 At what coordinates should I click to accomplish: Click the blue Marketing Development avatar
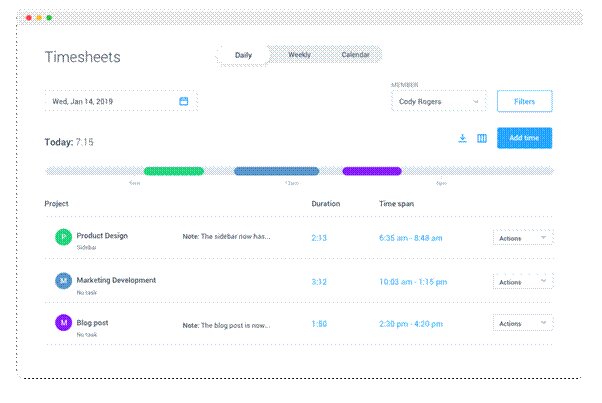click(63, 281)
